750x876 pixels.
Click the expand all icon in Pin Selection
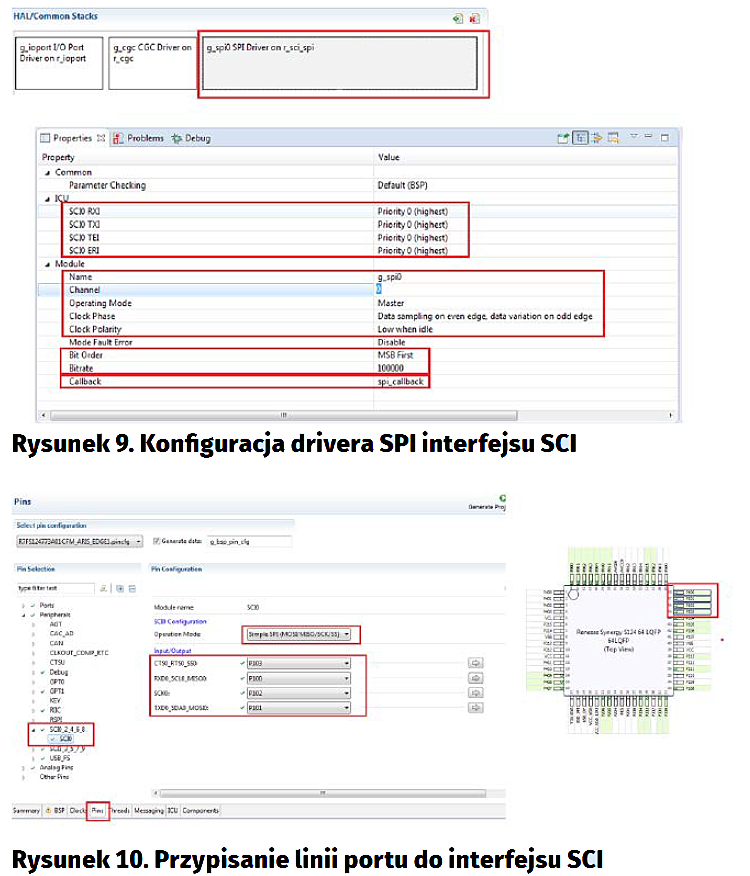coord(120,588)
